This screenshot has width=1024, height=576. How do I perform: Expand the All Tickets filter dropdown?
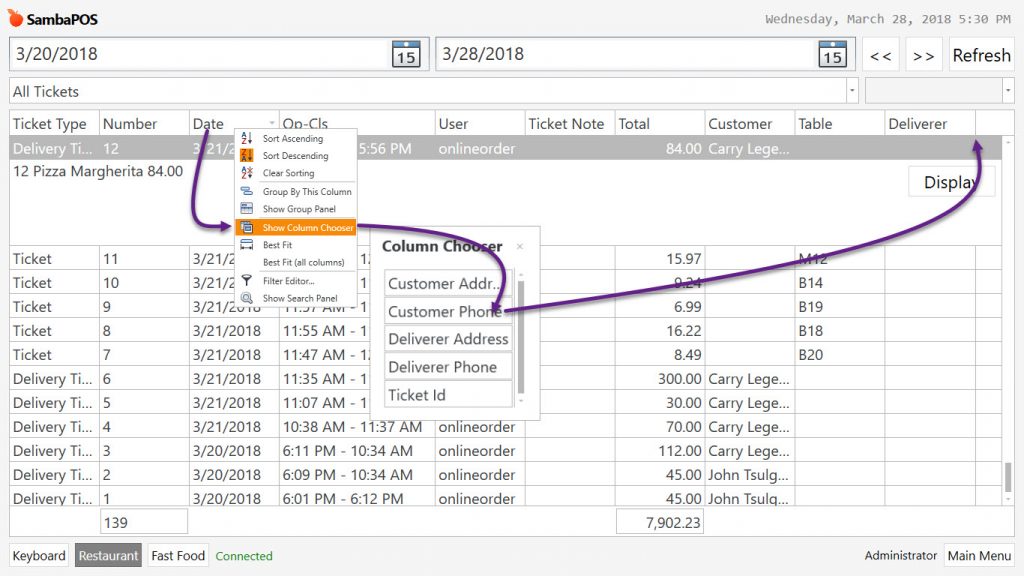click(x=852, y=91)
